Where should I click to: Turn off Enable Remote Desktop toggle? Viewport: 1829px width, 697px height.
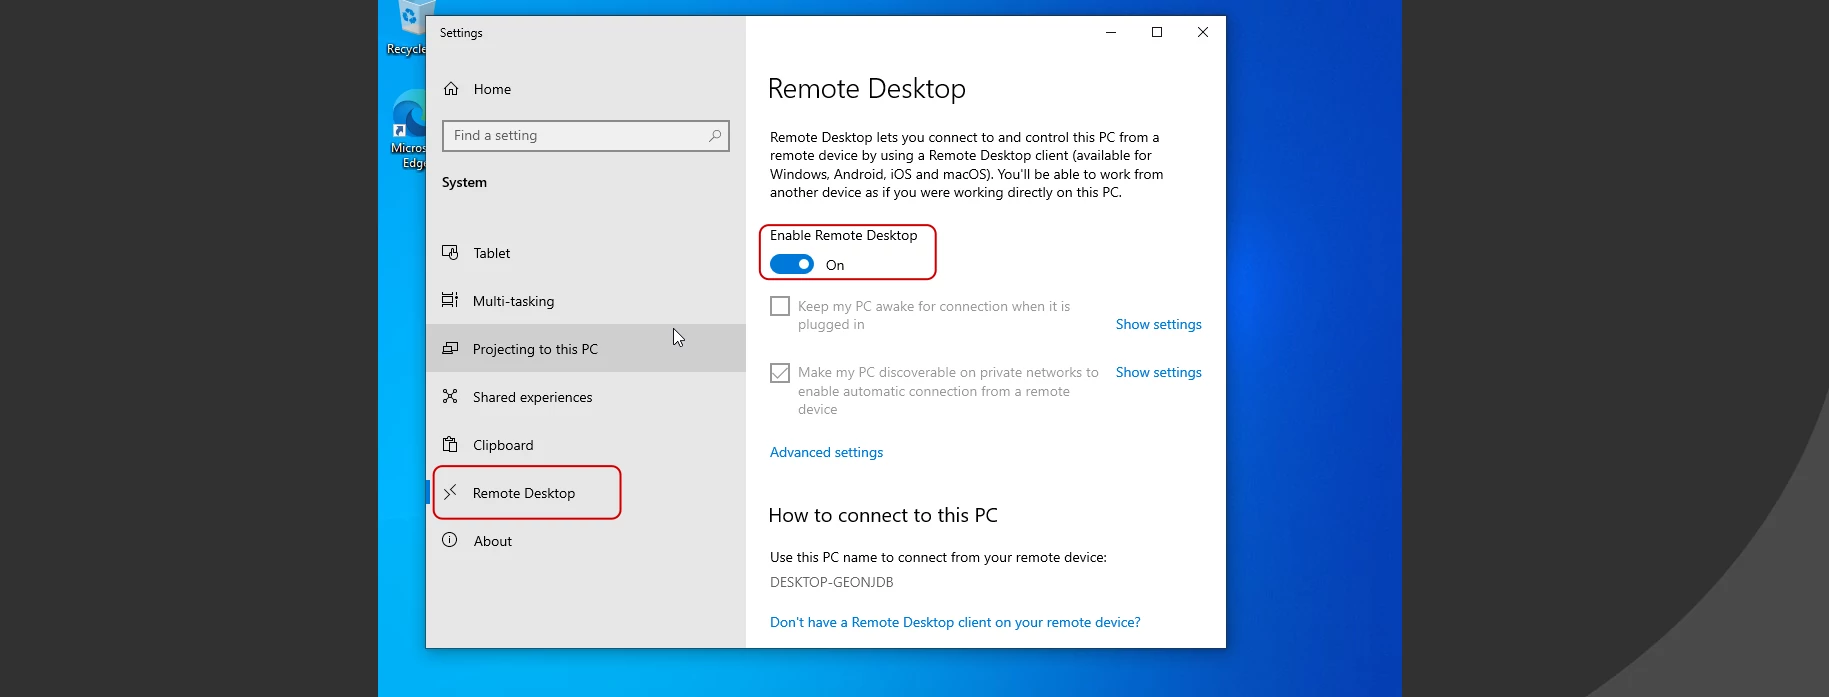point(792,264)
